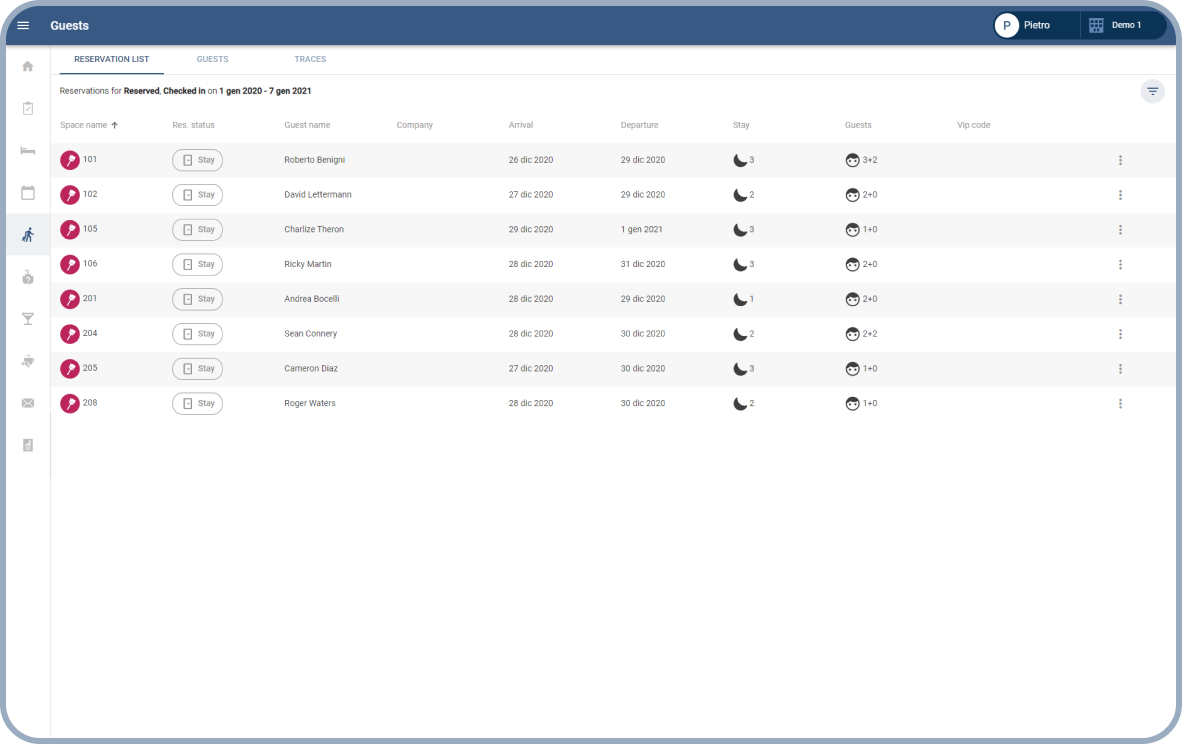Click the Stay status button for room 105

(197, 229)
